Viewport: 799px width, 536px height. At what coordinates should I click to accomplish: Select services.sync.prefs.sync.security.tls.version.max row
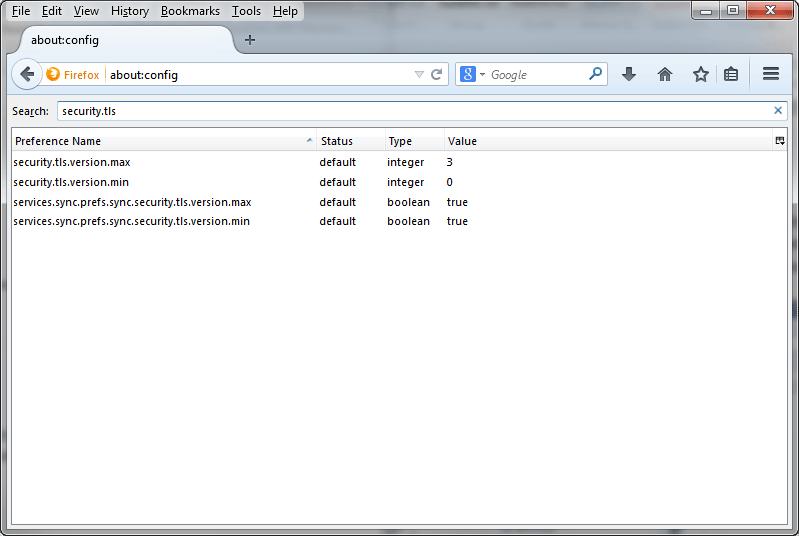click(x=400, y=202)
